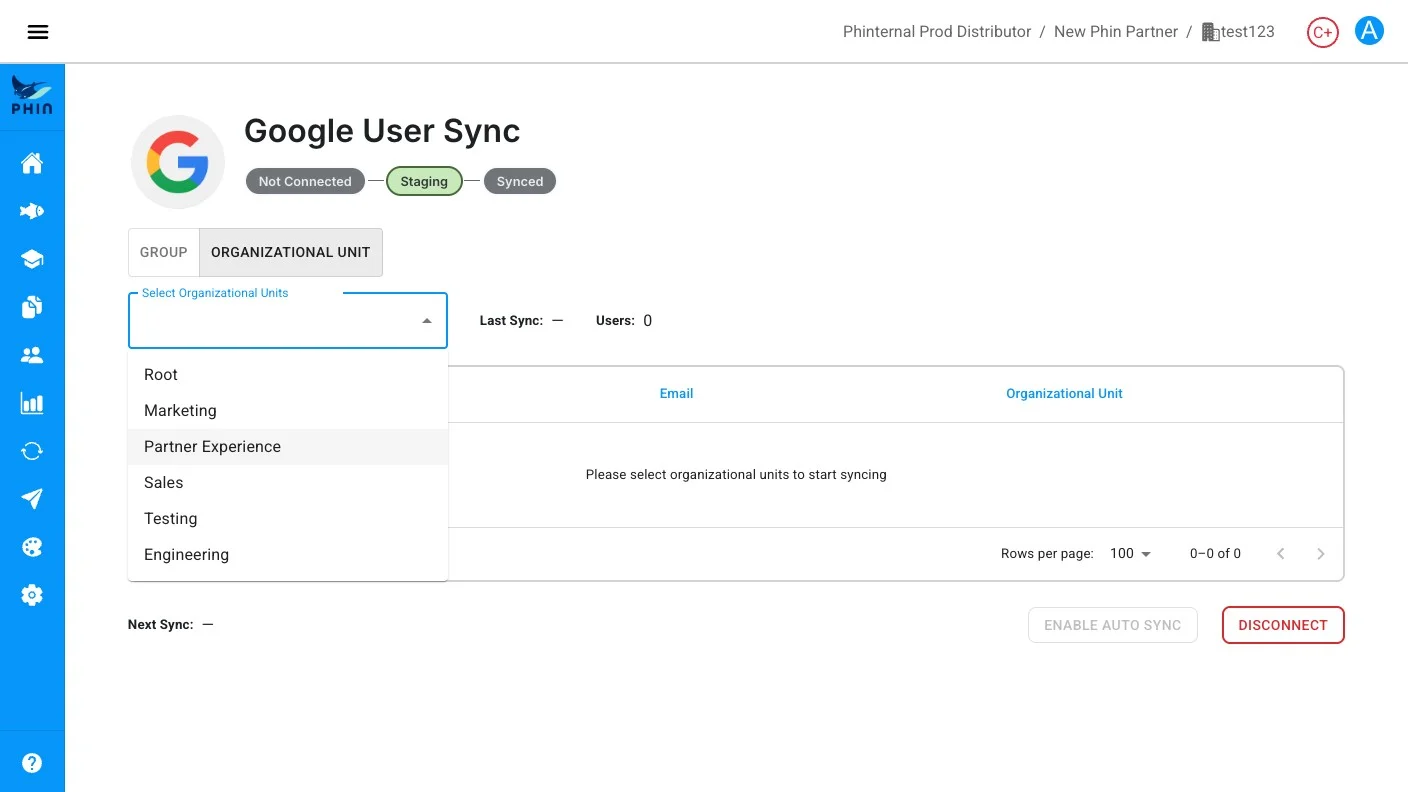1408x792 pixels.
Task: Go to the next table page
Action: (1321, 554)
